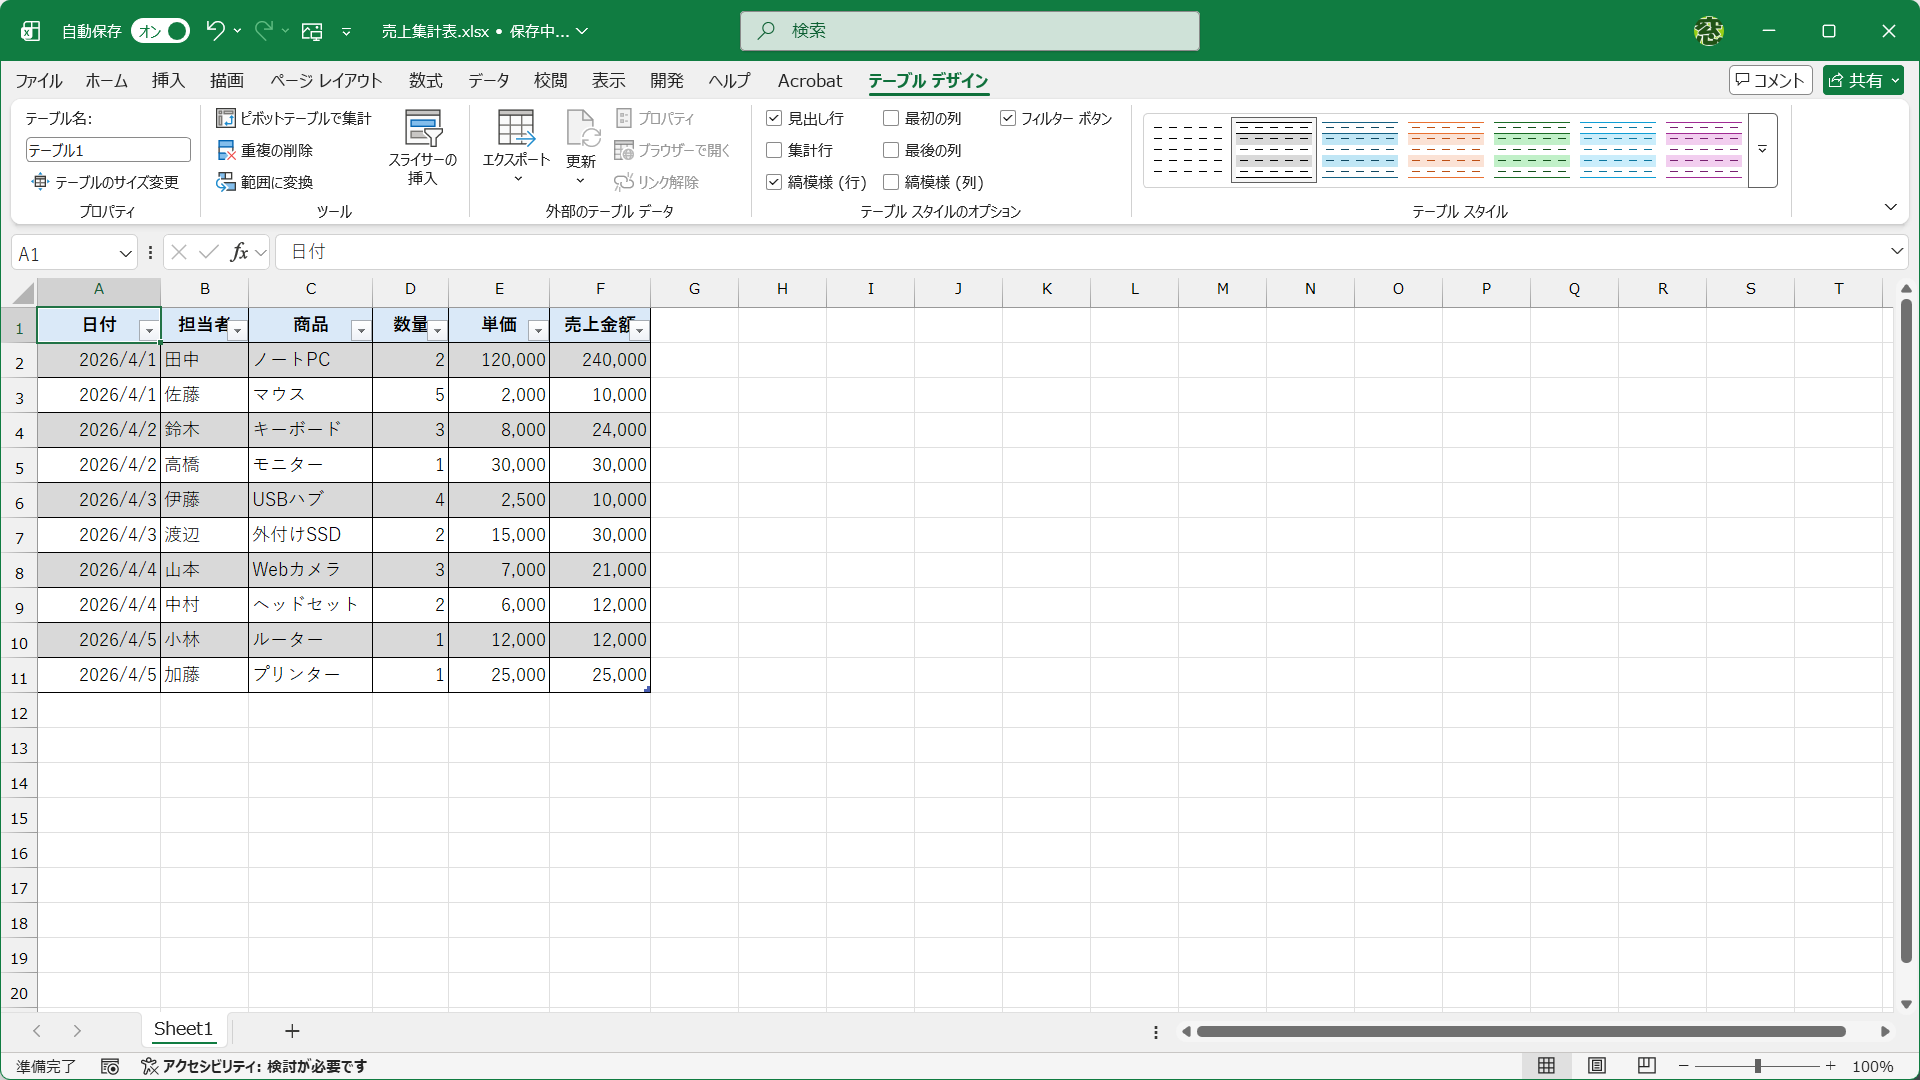This screenshot has width=1920, height=1080.
Task: Switch to the データ ribbon tab
Action: [x=489, y=80]
